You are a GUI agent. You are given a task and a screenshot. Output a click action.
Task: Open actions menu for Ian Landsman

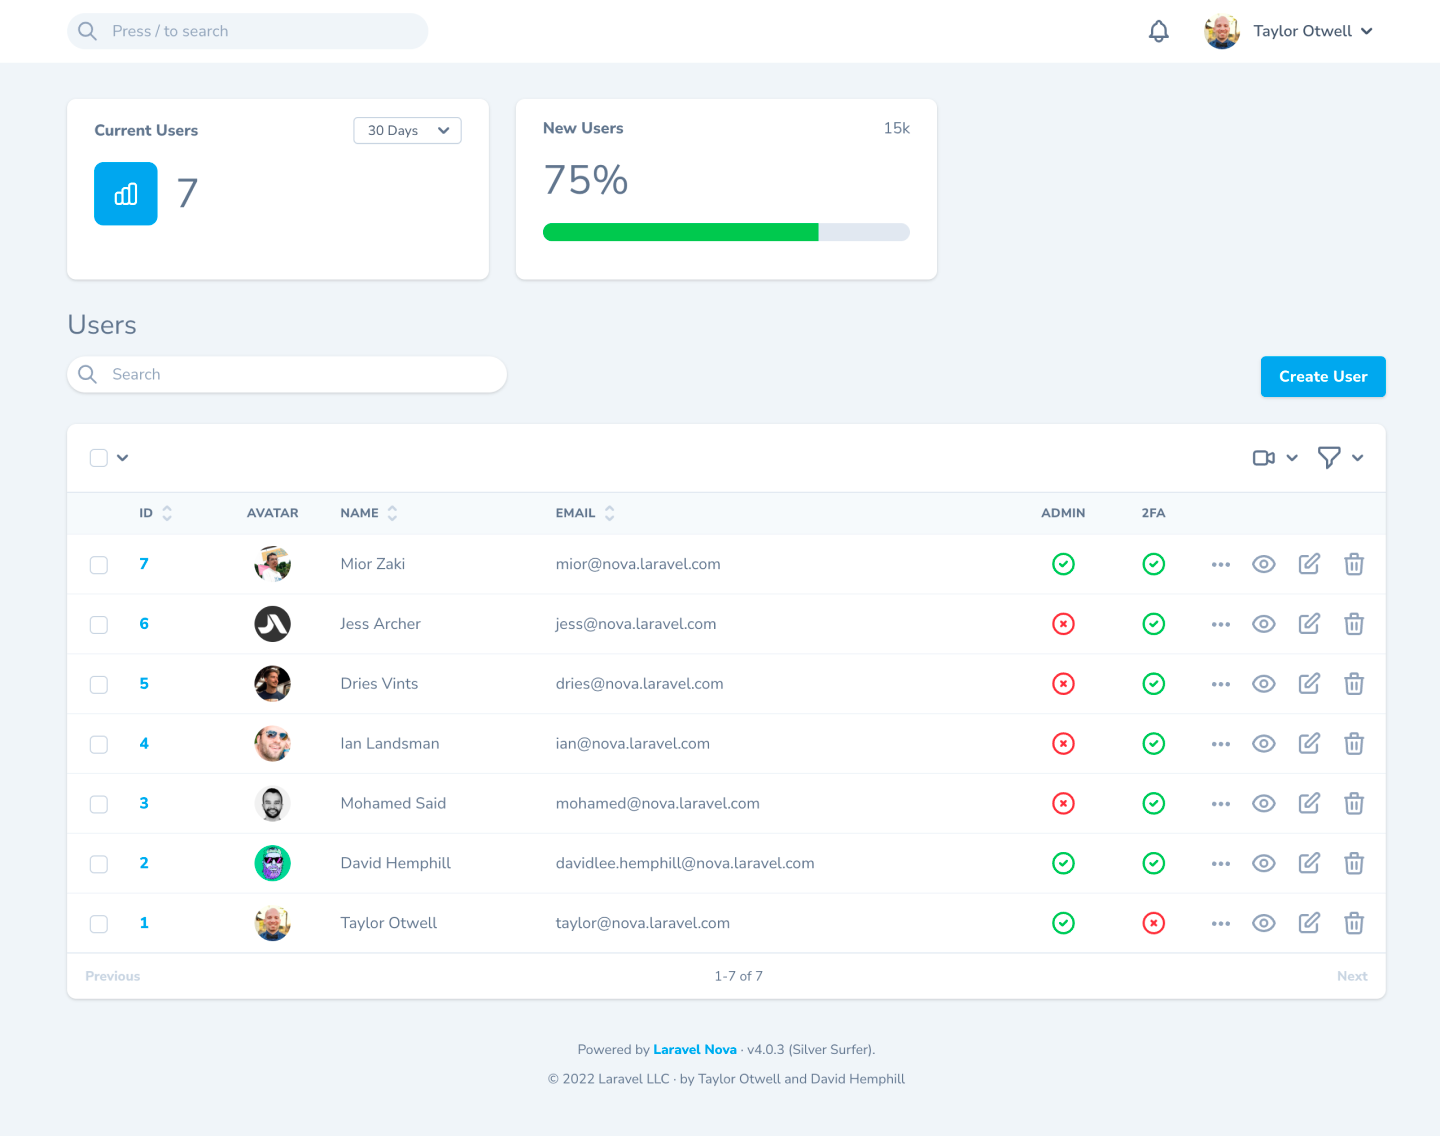tap(1220, 744)
